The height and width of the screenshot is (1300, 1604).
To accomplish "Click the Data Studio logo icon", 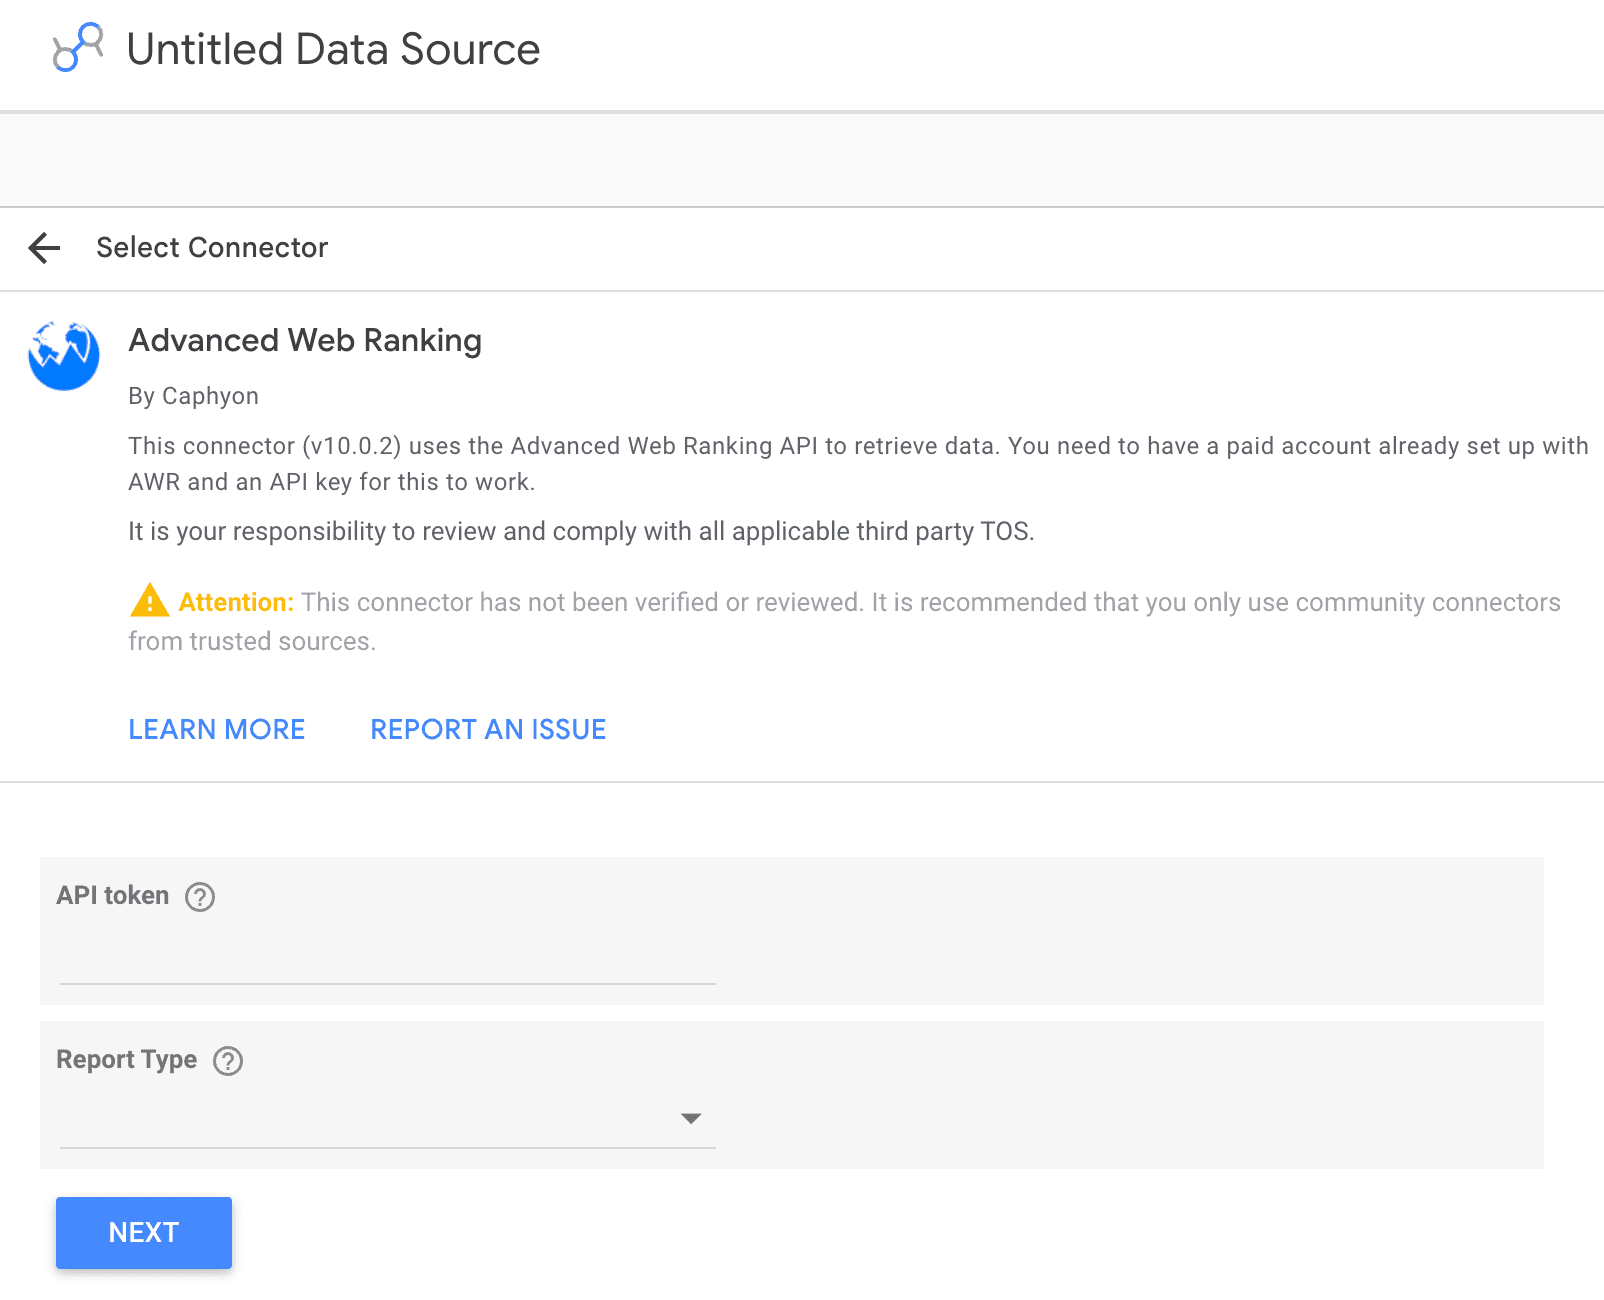I will 78,48.
